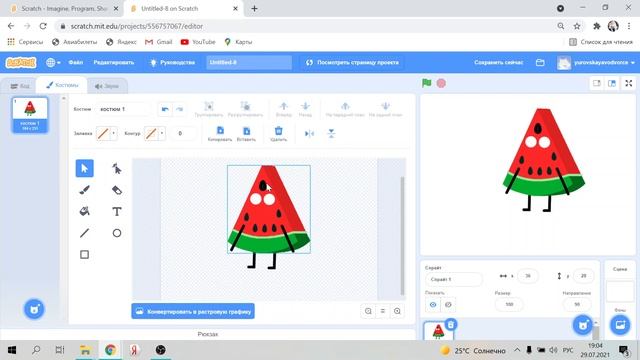This screenshot has width=640, height=360.
Task: Select the Line tool
Action: click(x=84, y=233)
